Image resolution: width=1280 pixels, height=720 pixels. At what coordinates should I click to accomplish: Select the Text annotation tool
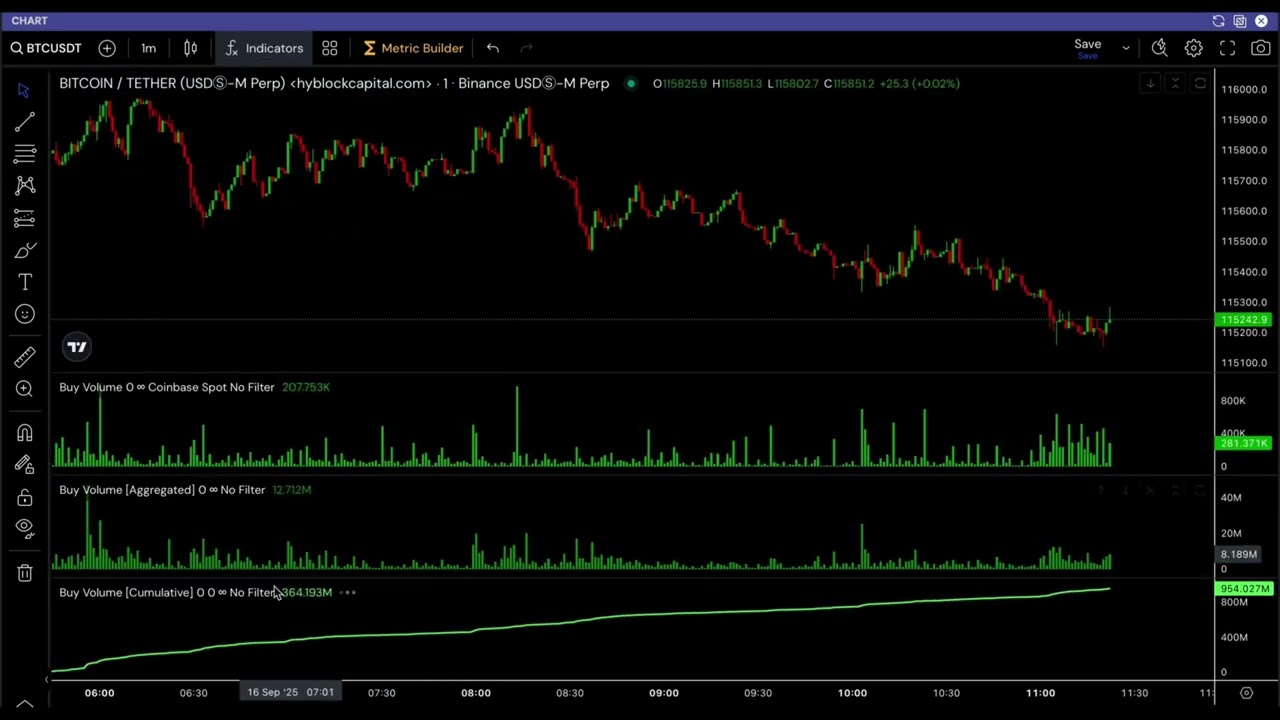coord(25,282)
